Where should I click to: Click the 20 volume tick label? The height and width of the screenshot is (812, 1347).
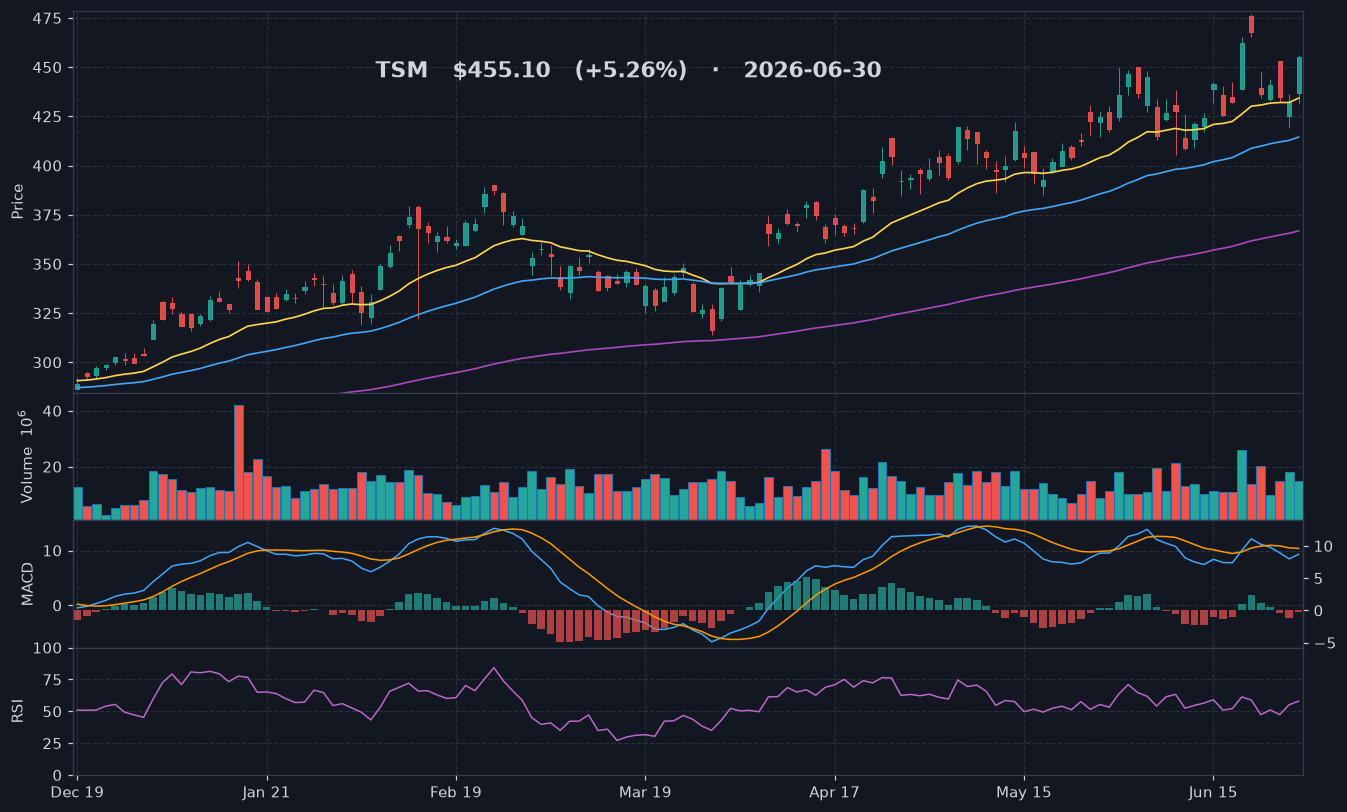click(53, 467)
